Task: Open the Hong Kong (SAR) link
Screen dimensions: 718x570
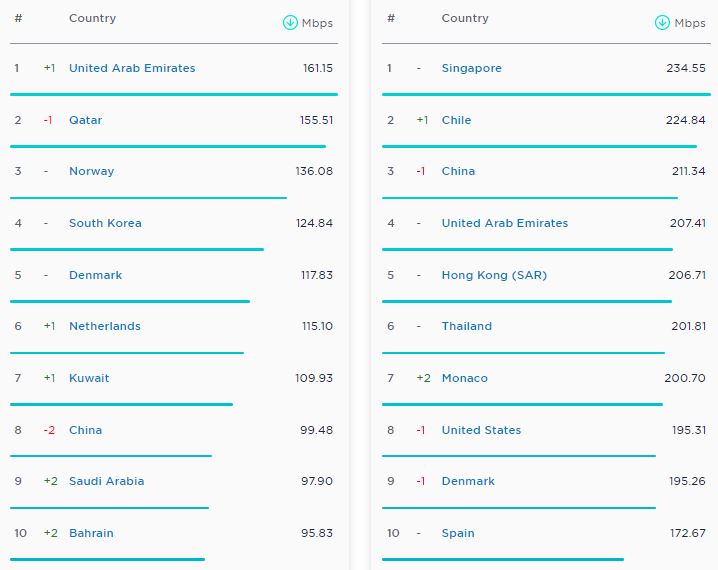Action: [494, 275]
